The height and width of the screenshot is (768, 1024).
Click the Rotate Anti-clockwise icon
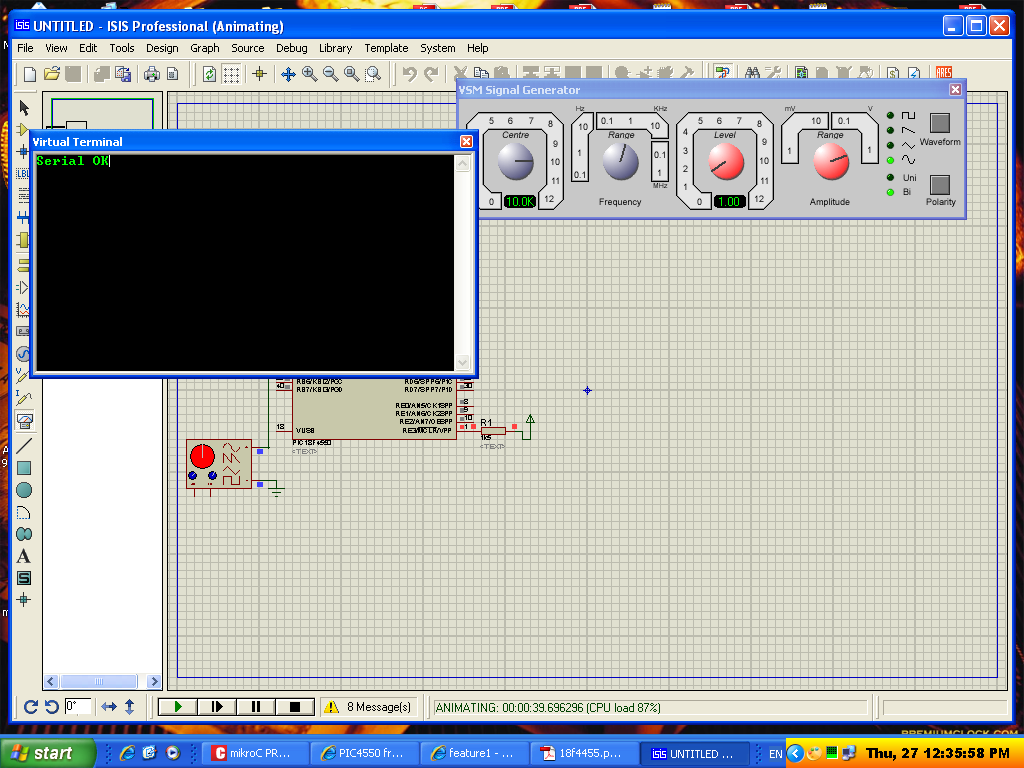pos(52,707)
